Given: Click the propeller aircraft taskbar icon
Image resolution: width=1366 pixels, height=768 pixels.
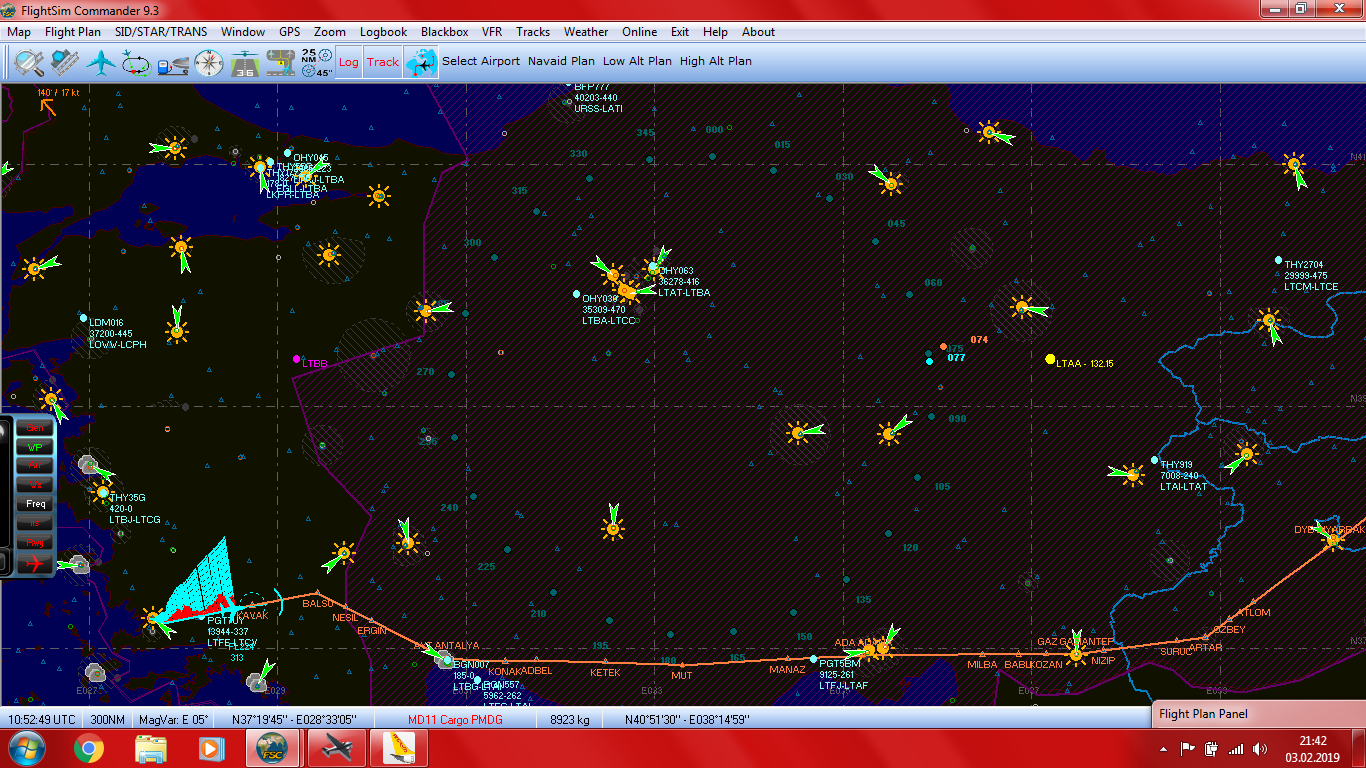Looking at the screenshot, I should tap(336, 748).
